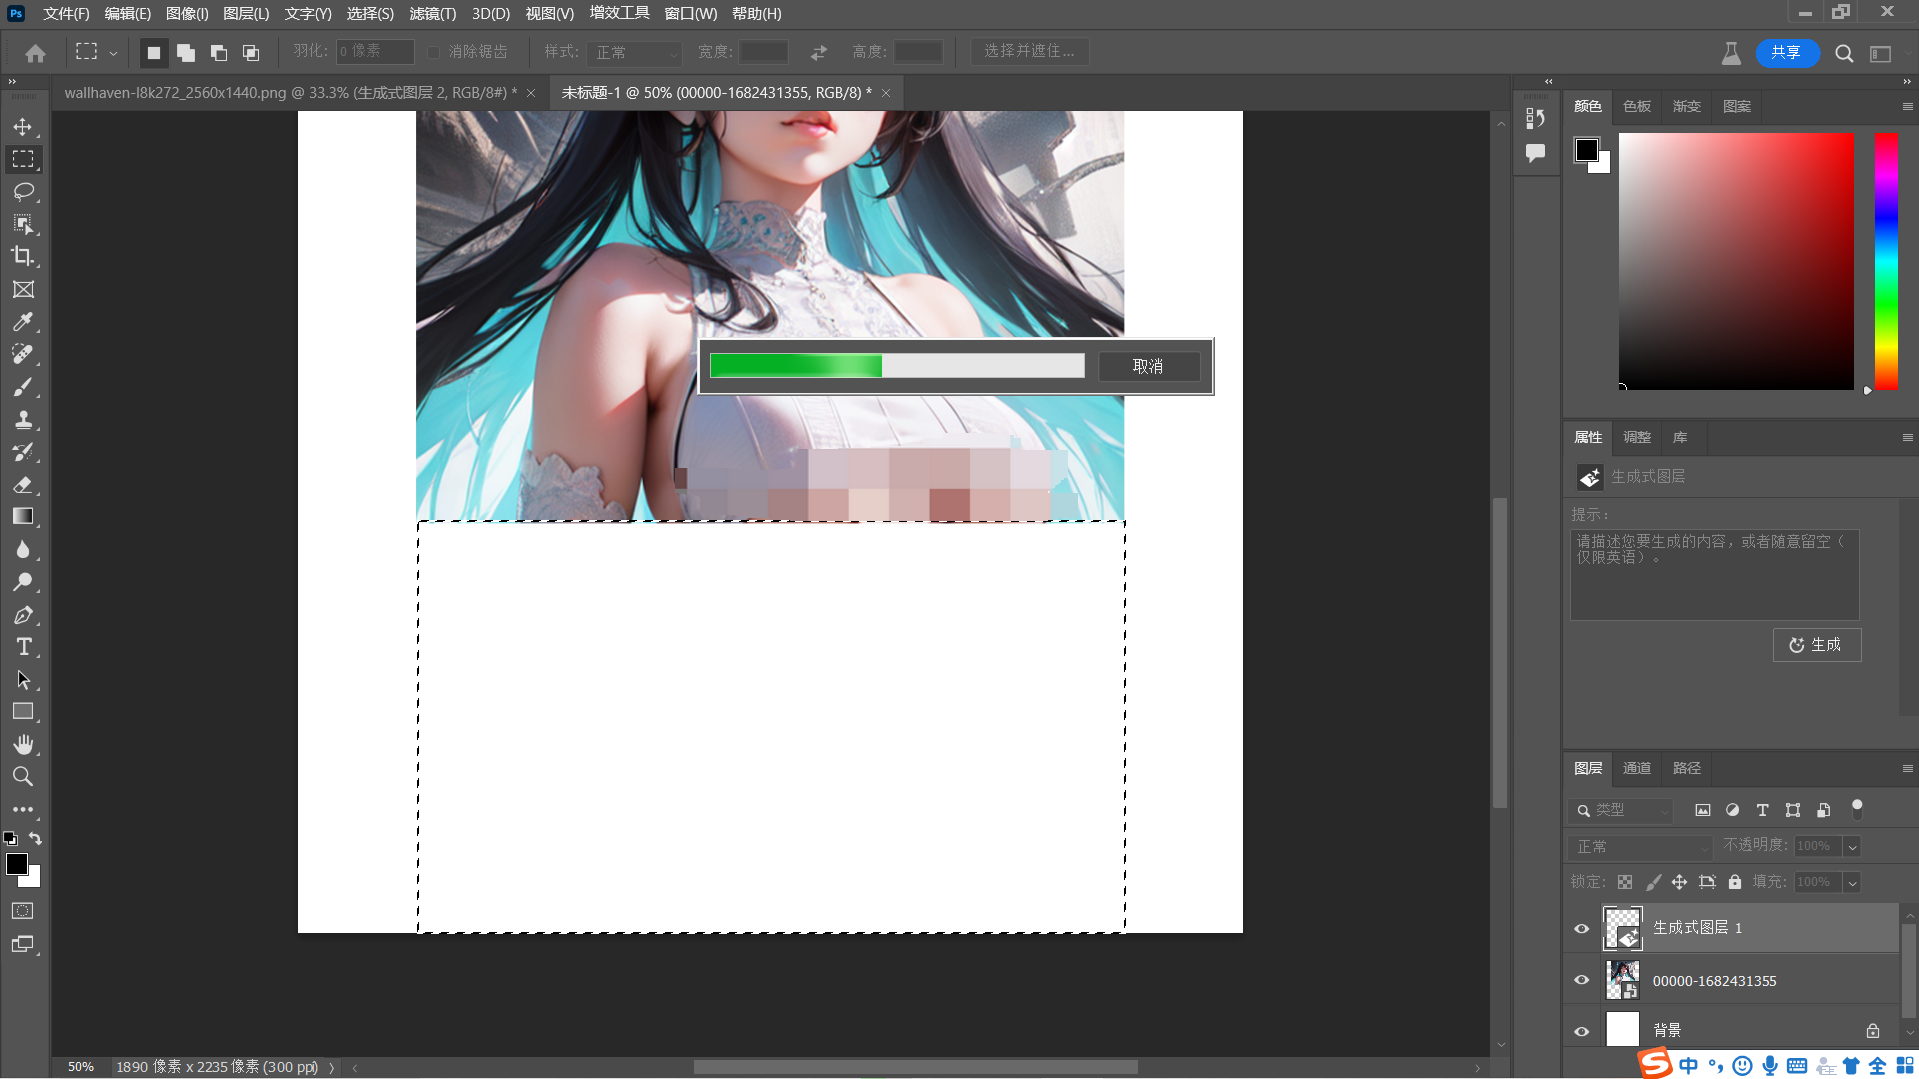
Task: Click the foreground color swatch in toolbar
Action: pos(17,864)
